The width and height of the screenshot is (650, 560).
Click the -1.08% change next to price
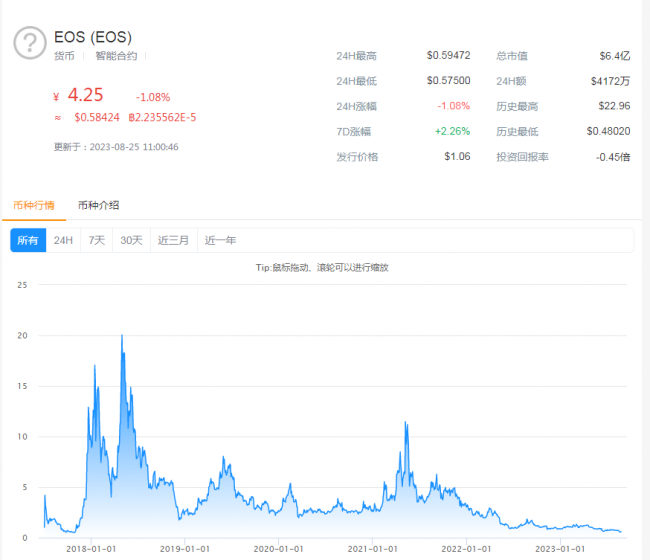click(x=153, y=97)
